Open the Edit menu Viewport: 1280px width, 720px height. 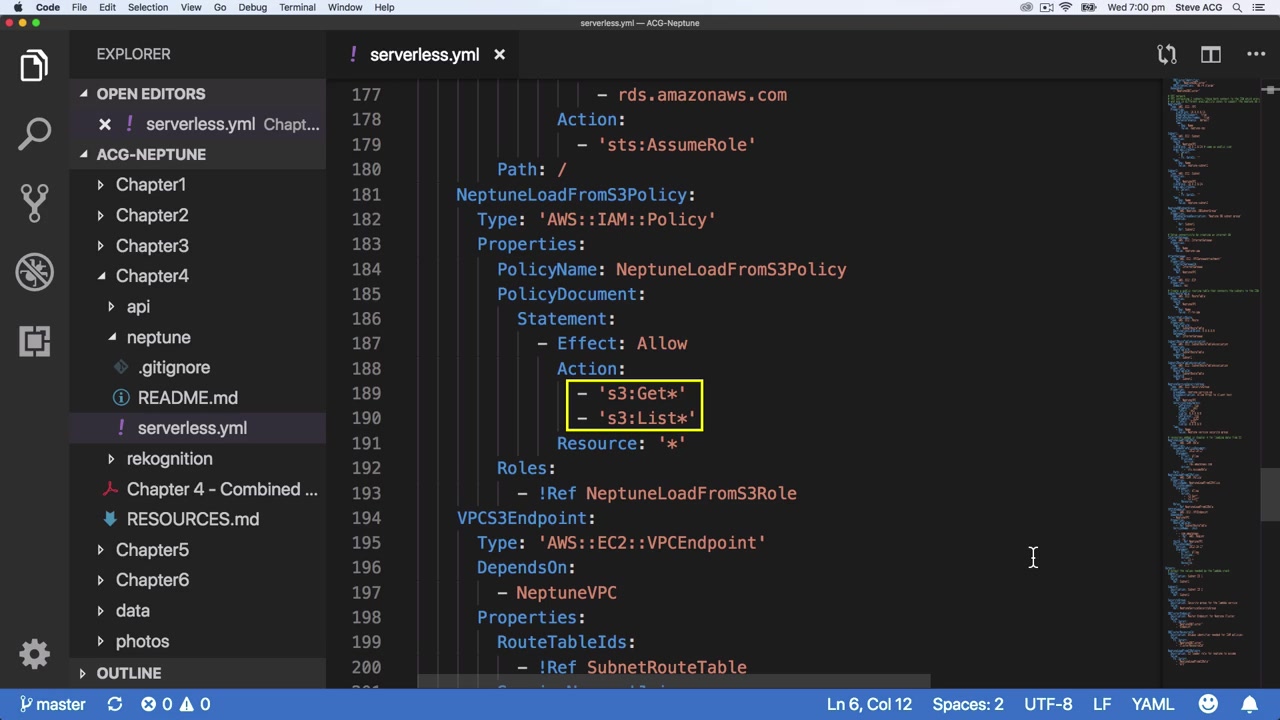click(x=107, y=7)
